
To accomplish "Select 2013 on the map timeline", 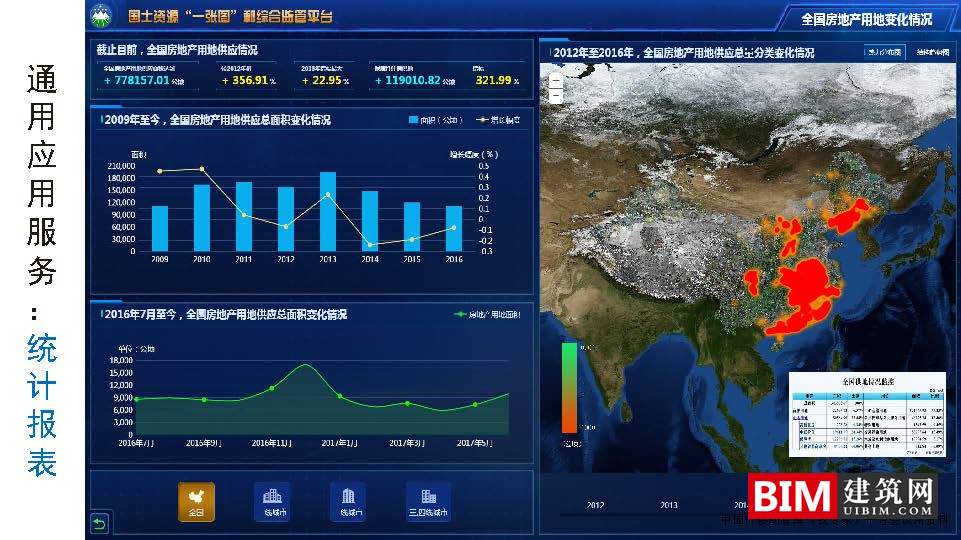I will (668, 505).
